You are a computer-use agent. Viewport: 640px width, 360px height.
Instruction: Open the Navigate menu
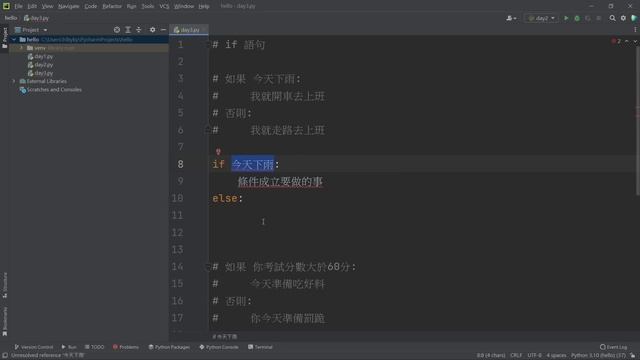(x=69, y=6)
